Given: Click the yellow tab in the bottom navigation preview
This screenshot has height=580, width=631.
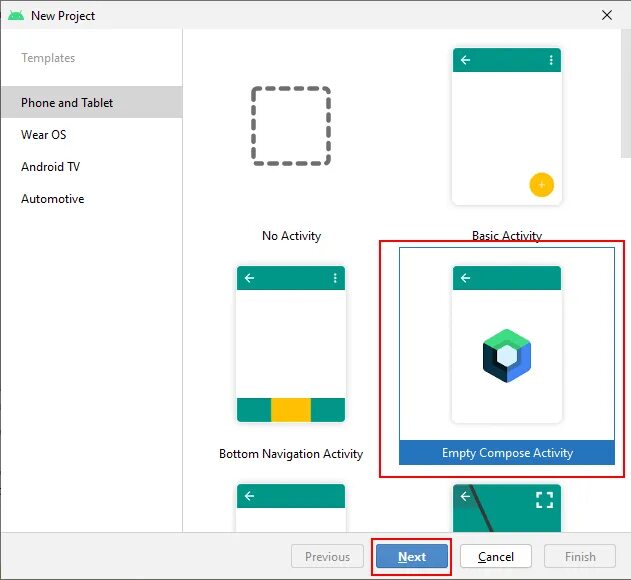Looking at the screenshot, I should (291, 410).
